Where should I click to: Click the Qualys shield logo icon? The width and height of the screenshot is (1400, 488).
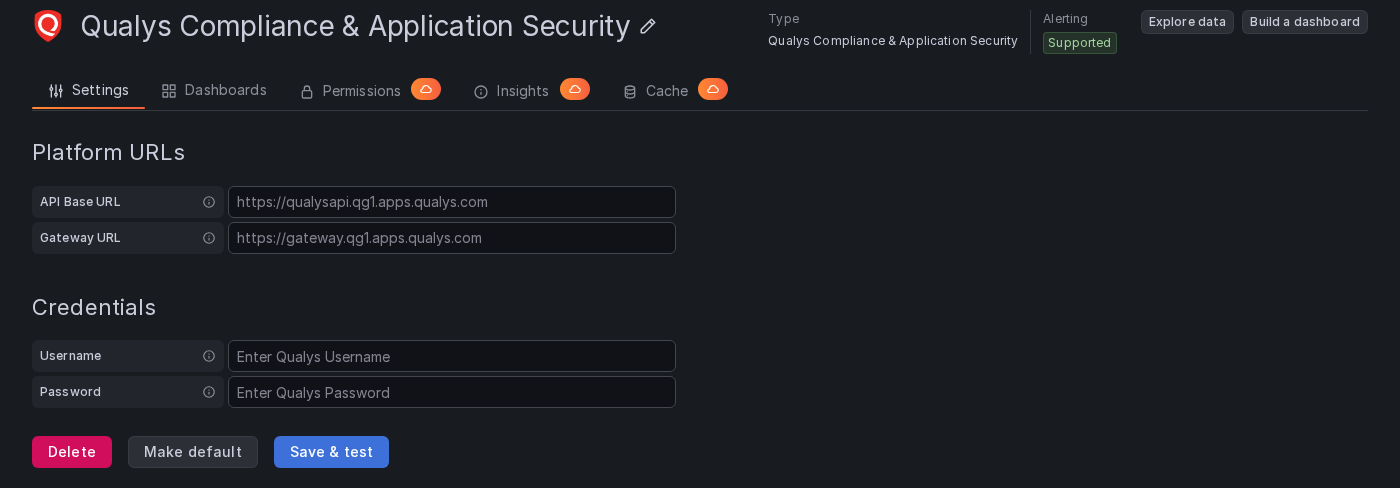(x=48, y=26)
